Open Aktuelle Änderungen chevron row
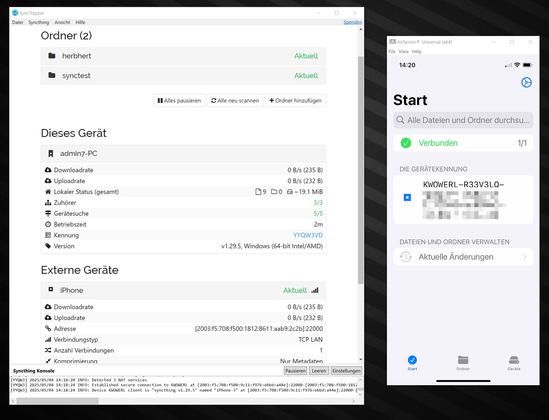The image size is (549, 420). click(x=463, y=257)
